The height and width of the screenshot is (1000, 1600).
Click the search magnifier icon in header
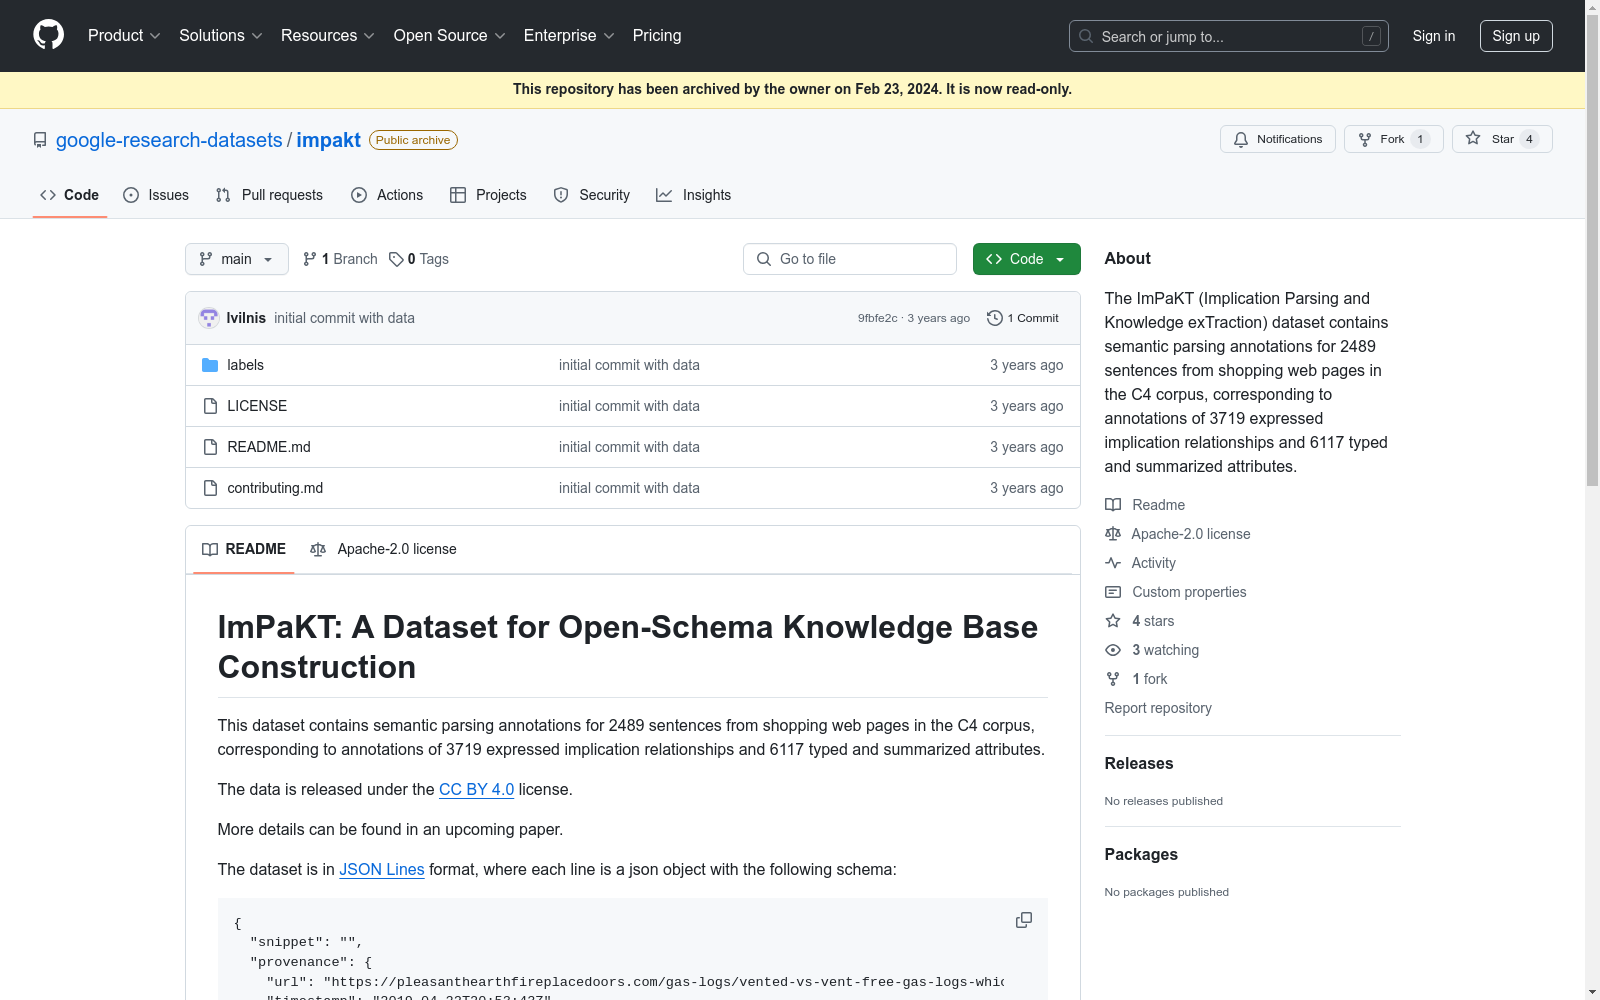coord(1086,36)
